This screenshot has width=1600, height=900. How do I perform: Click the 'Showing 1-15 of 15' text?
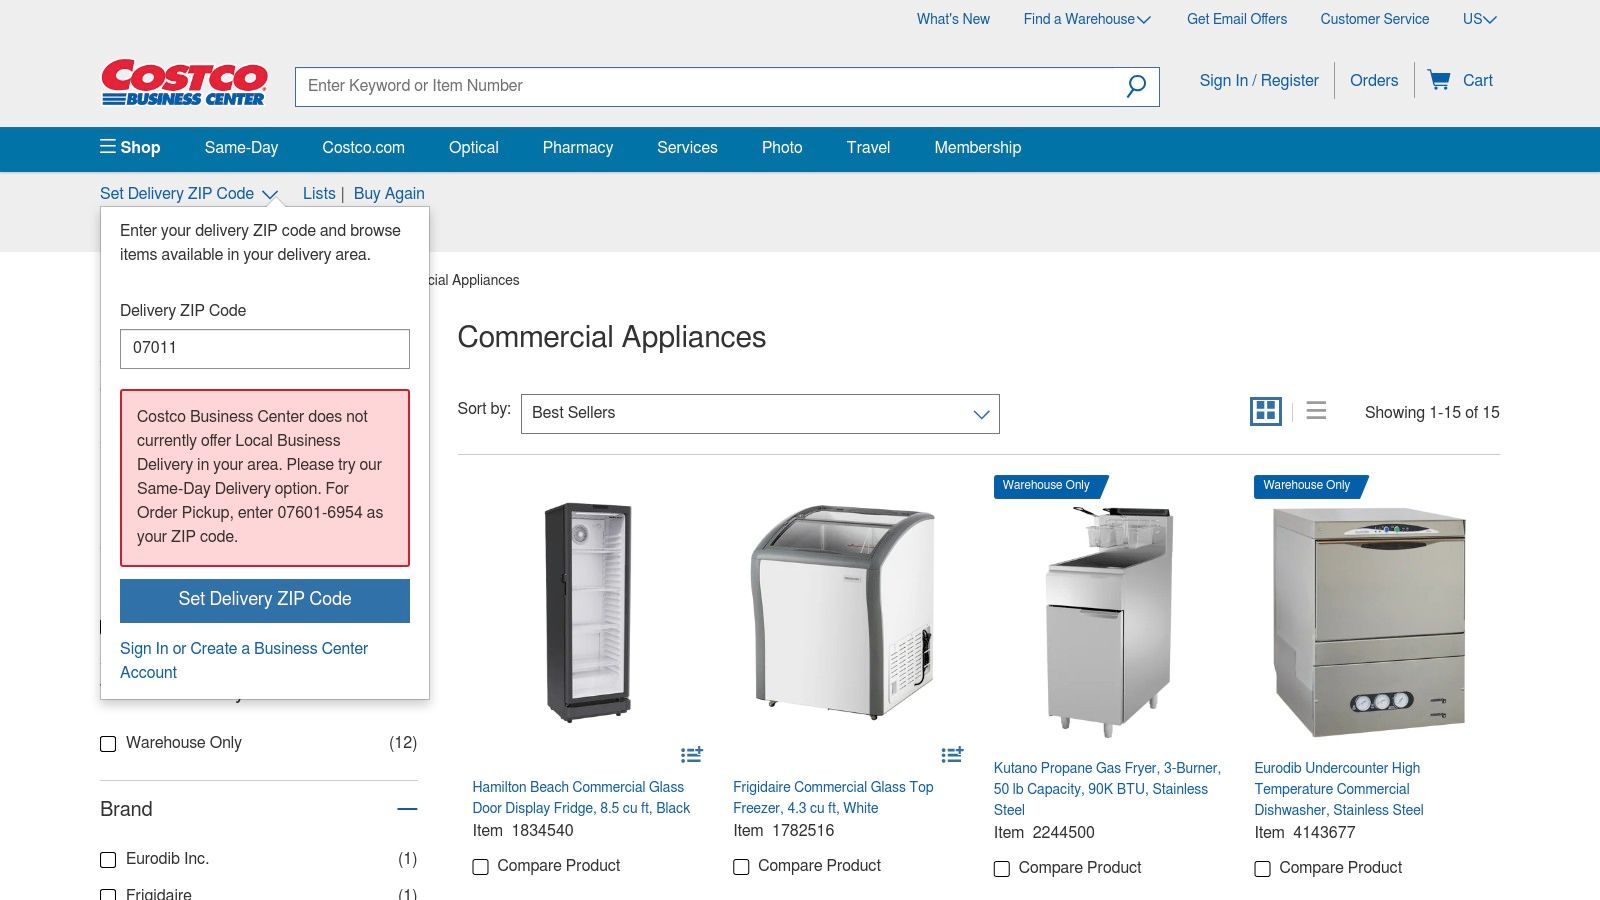[x=1432, y=413]
